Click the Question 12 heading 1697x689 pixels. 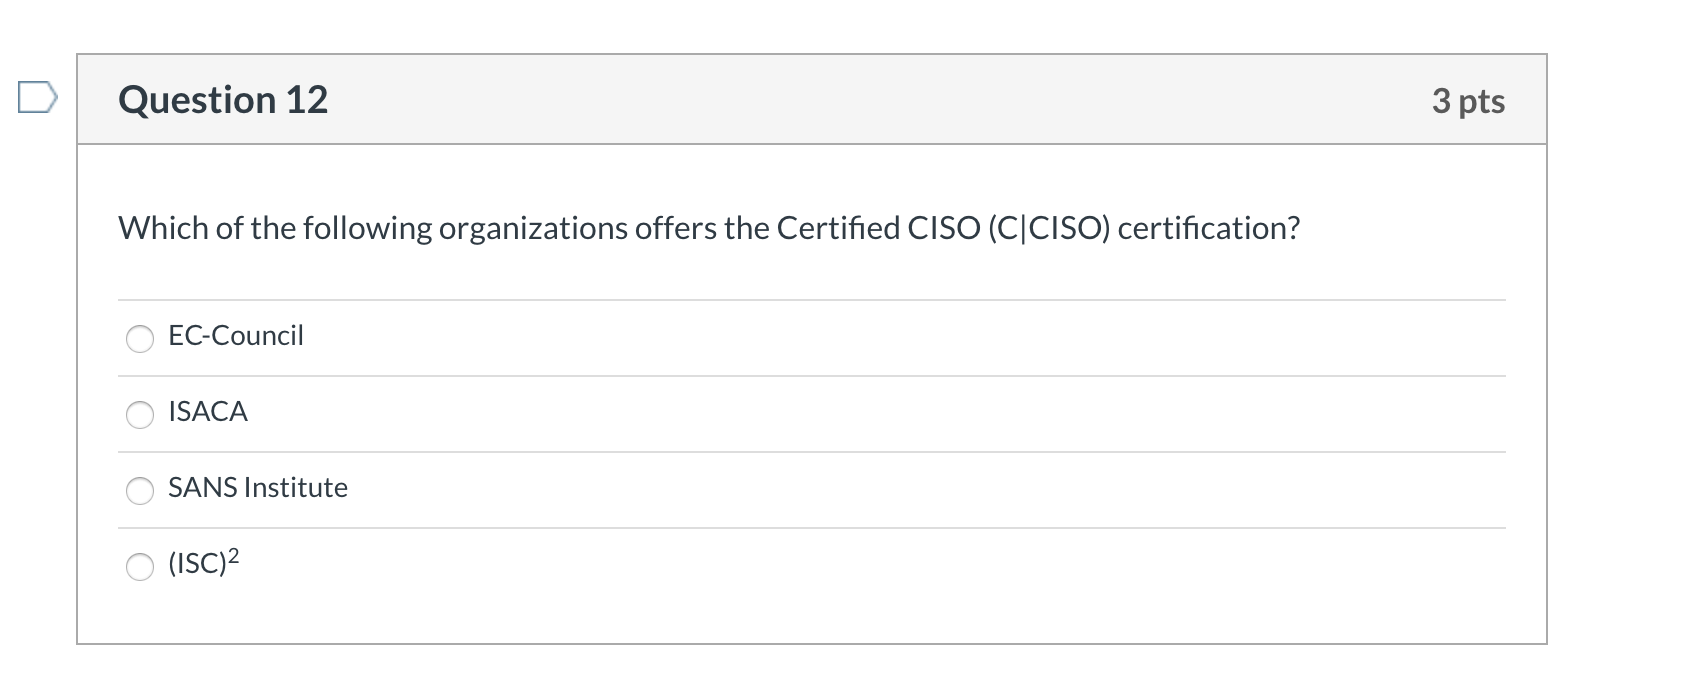point(223,100)
